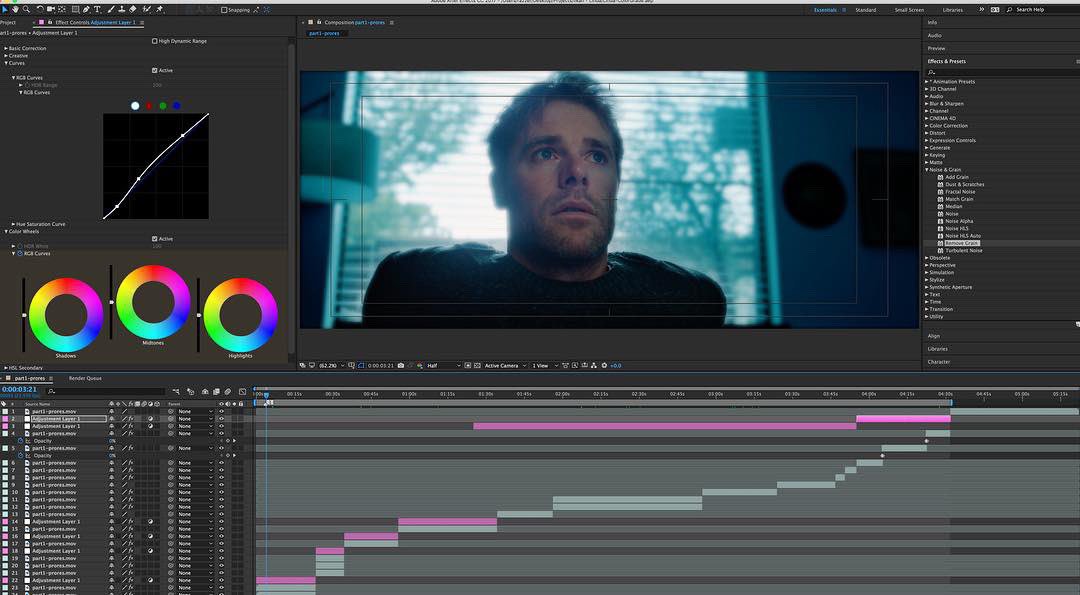Image resolution: width=1080 pixels, height=595 pixels.
Task: Uncheck Active under Color Wheels
Action: pyautogui.click(x=154, y=238)
